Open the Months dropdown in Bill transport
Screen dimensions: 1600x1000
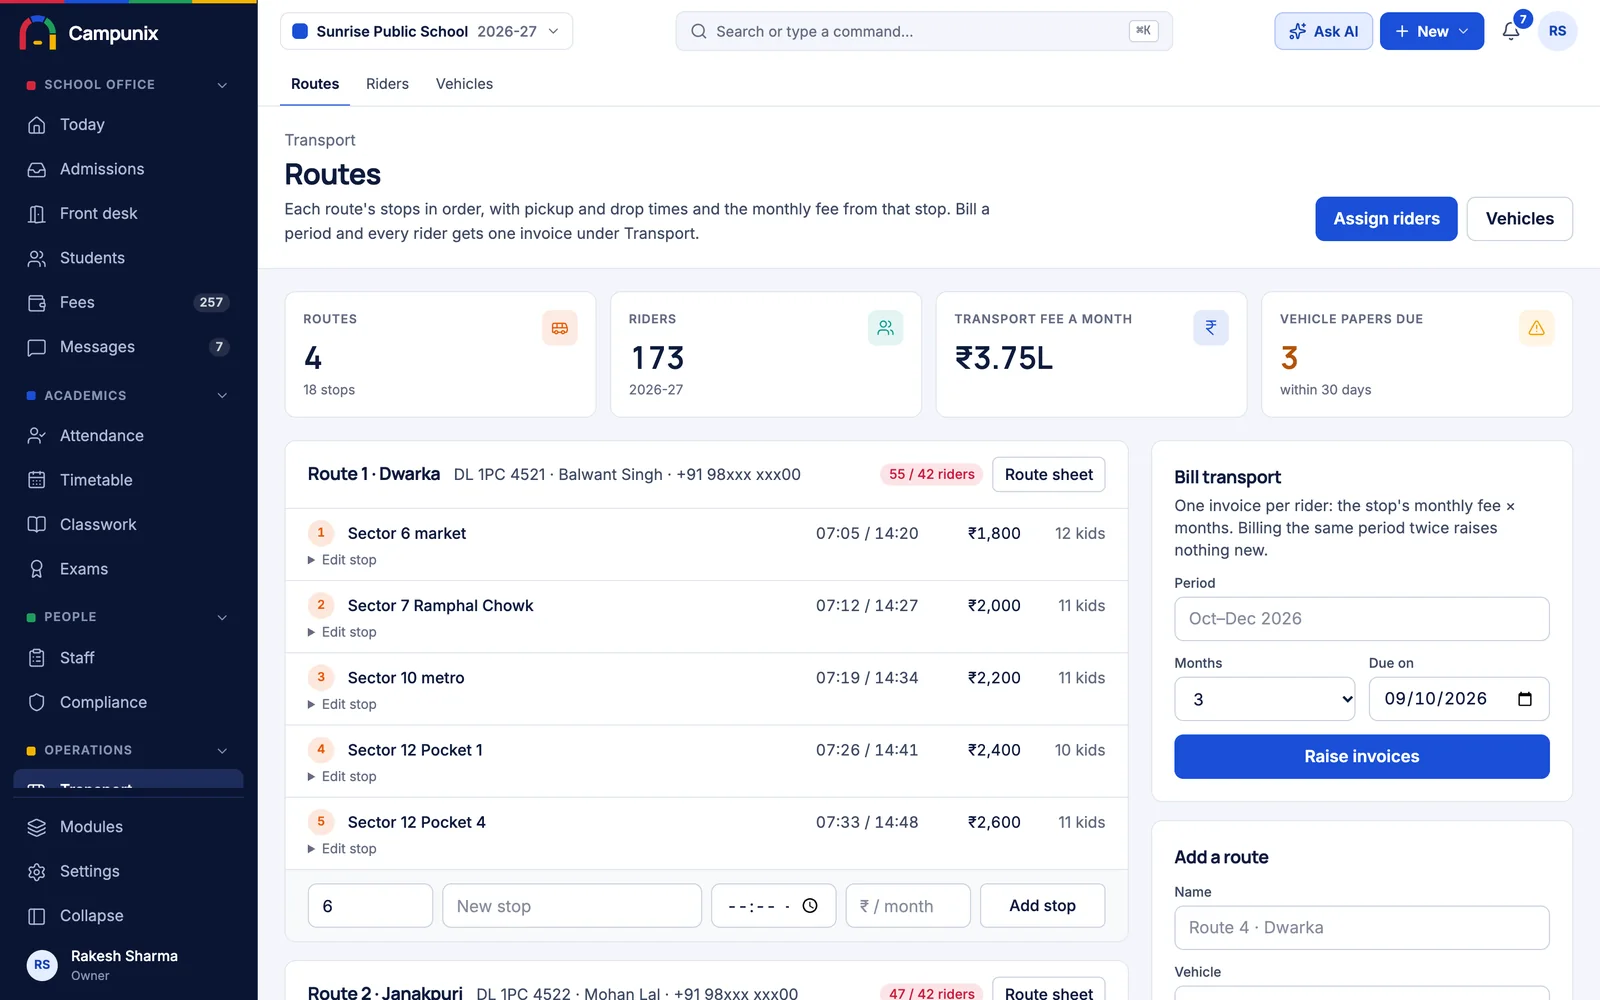coord(1265,699)
